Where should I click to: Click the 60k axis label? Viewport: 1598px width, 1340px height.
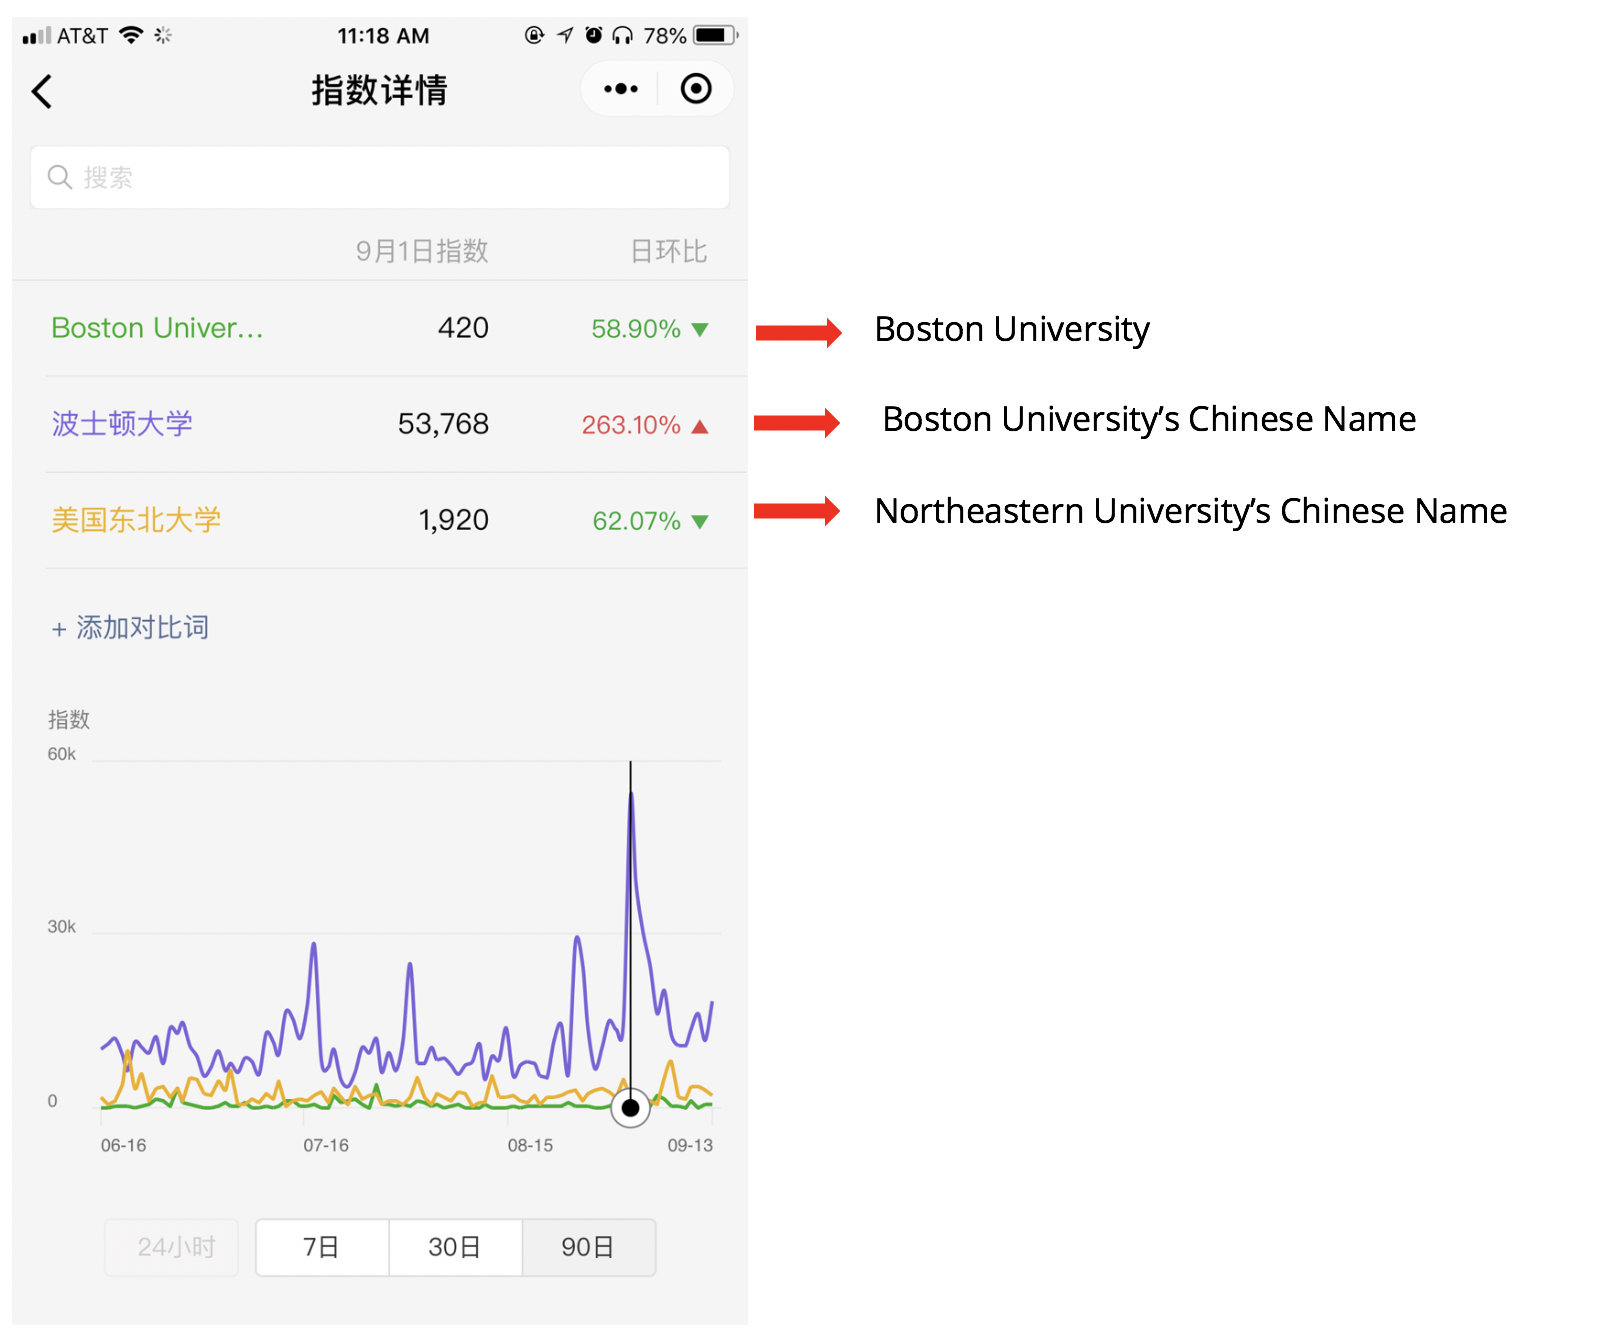coord(62,754)
